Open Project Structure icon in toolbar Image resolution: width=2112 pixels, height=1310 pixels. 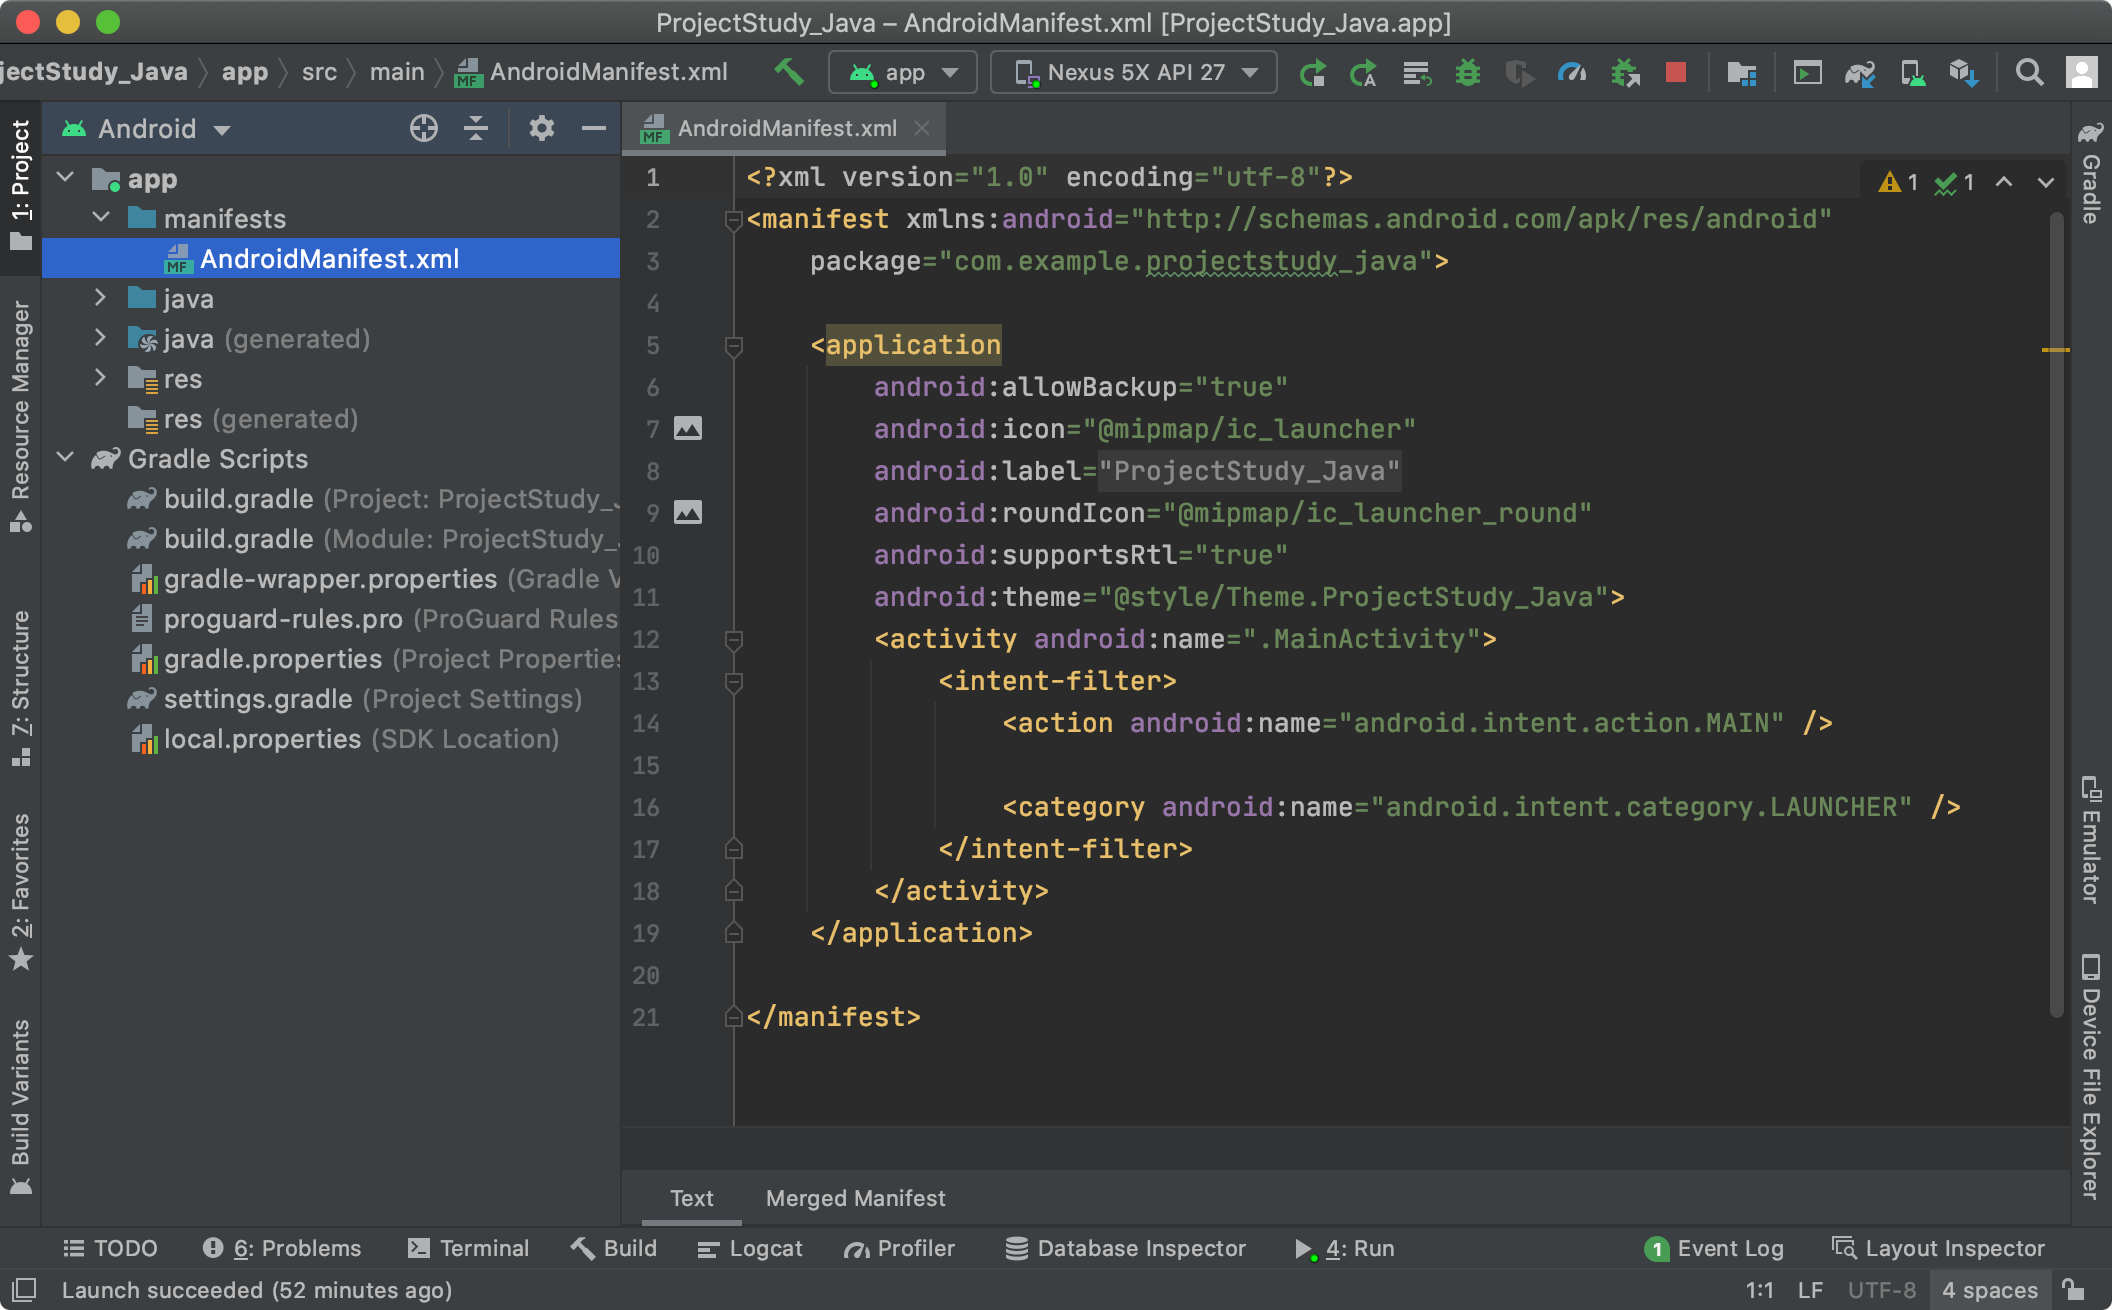pos(1741,73)
